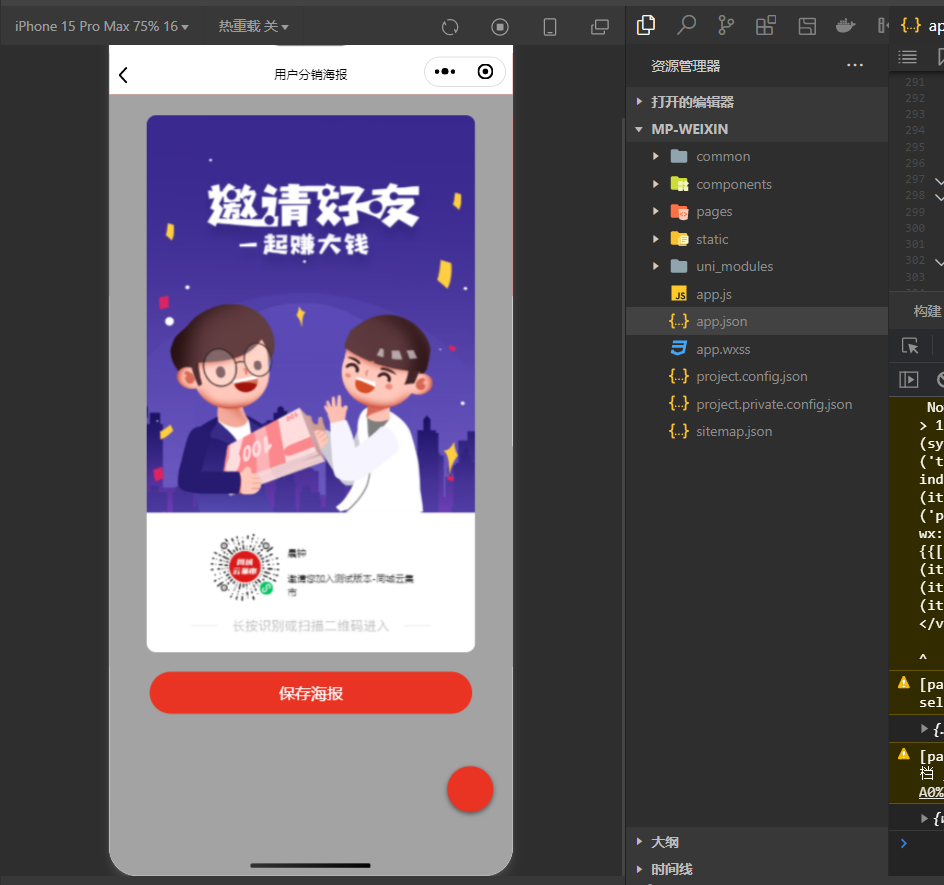Viewport: 944px width, 885px height.
Task: Click the 长按识别或扫描二维码进入 text
Action: pos(311,626)
